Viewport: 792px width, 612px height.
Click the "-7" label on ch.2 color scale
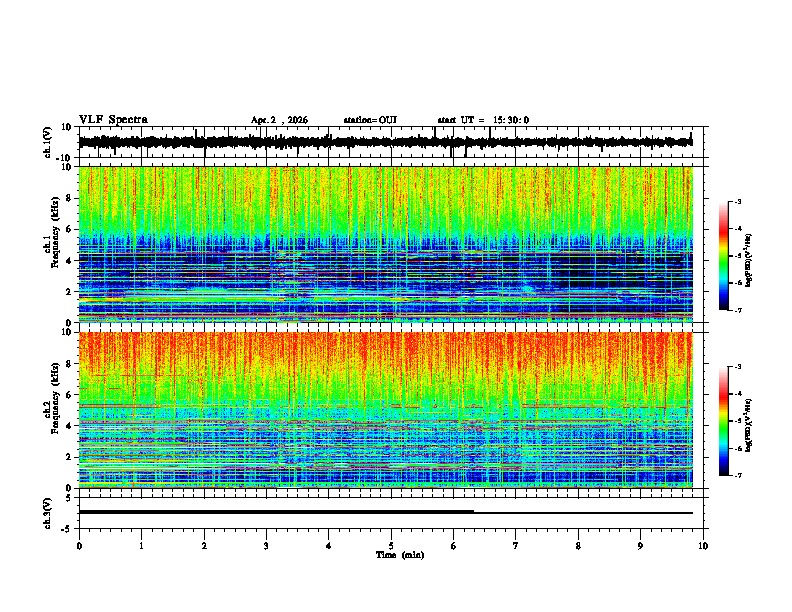(737, 476)
